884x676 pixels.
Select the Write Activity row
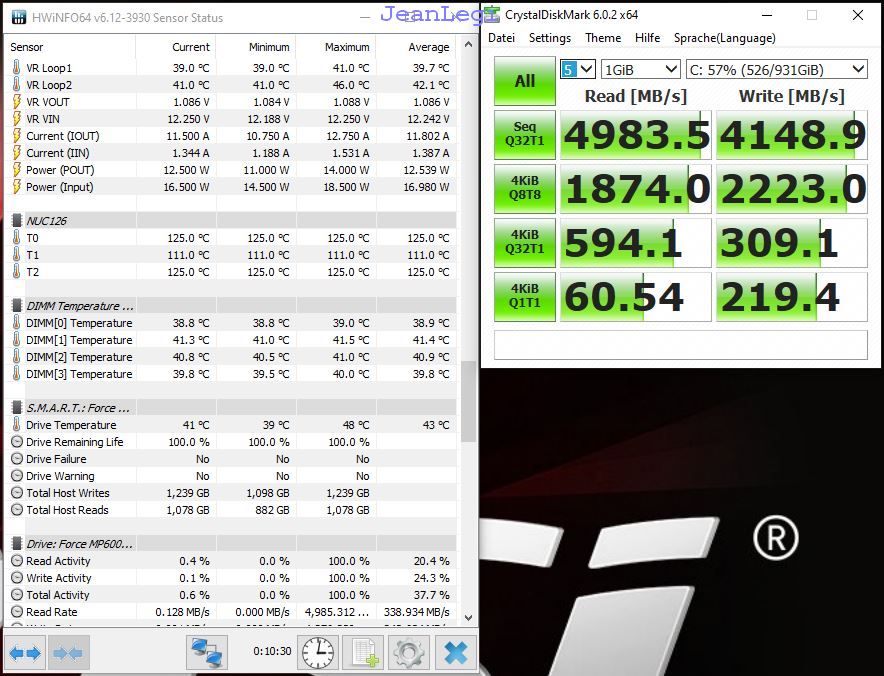click(x=232, y=578)
